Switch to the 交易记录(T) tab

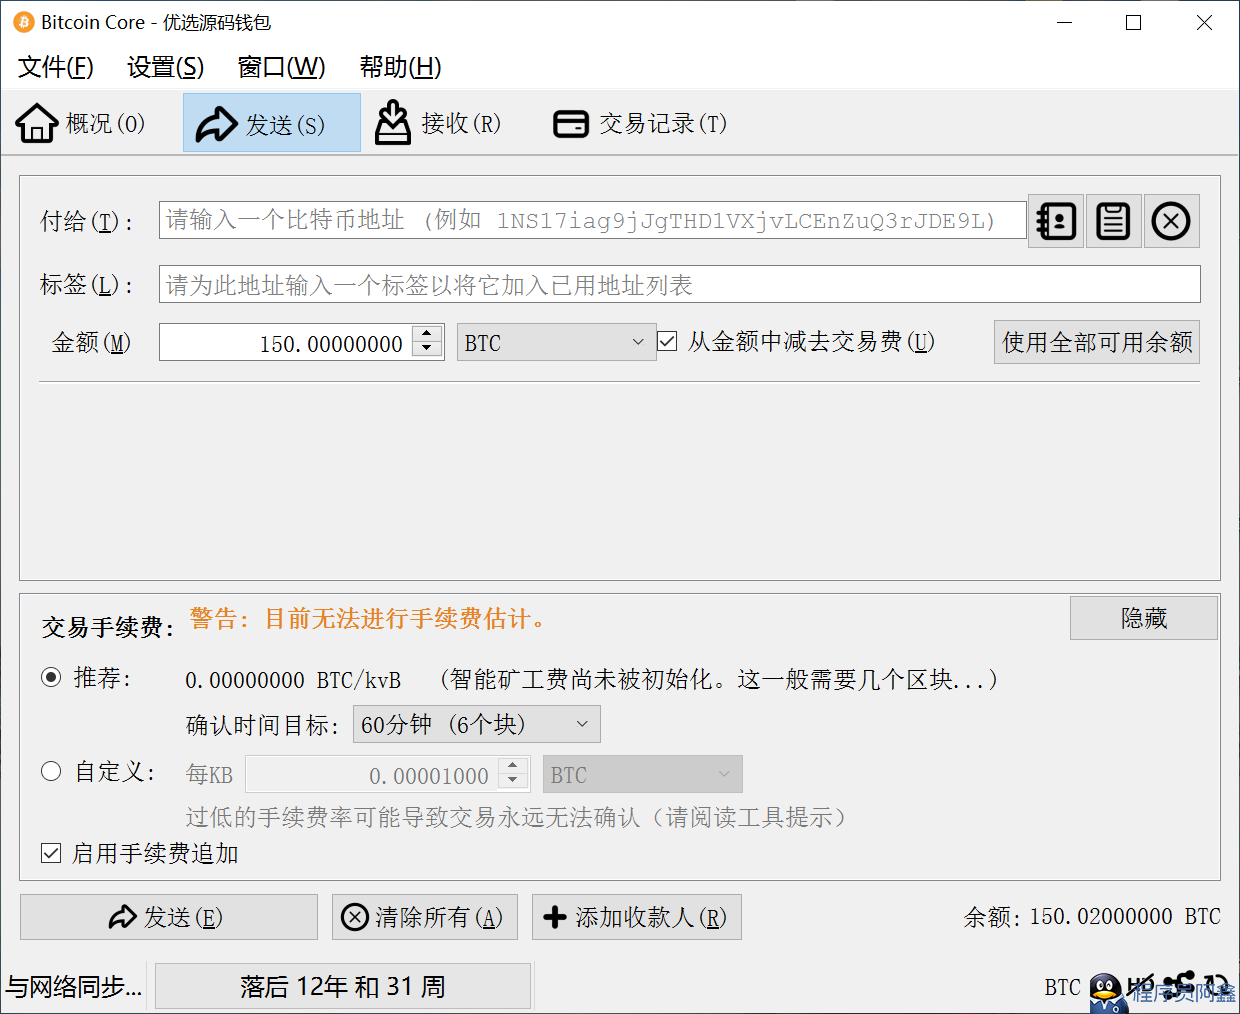tap(640, 123)
